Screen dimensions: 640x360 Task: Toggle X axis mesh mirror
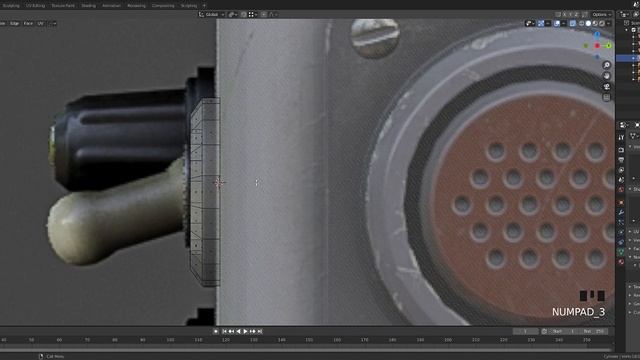(565, 15)
